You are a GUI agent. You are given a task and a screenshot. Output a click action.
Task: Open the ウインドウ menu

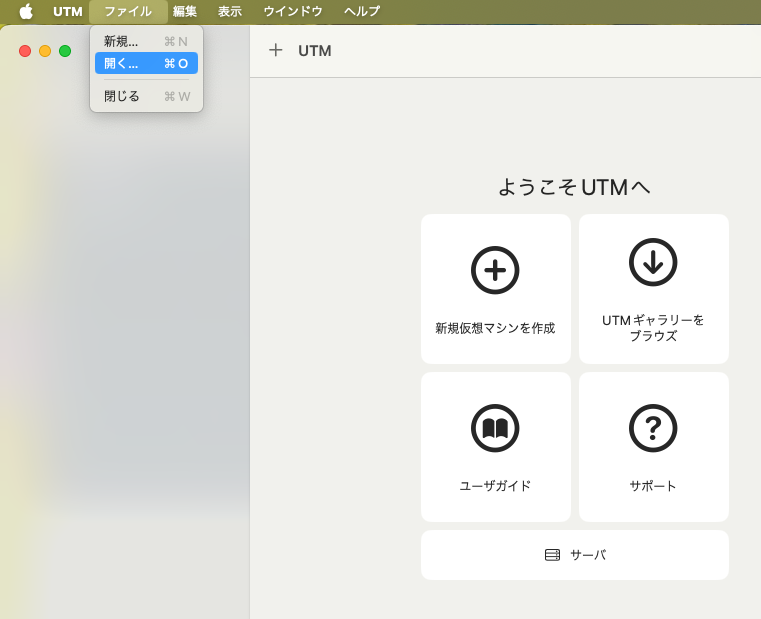pyautogui.click(x=293, y=11)
